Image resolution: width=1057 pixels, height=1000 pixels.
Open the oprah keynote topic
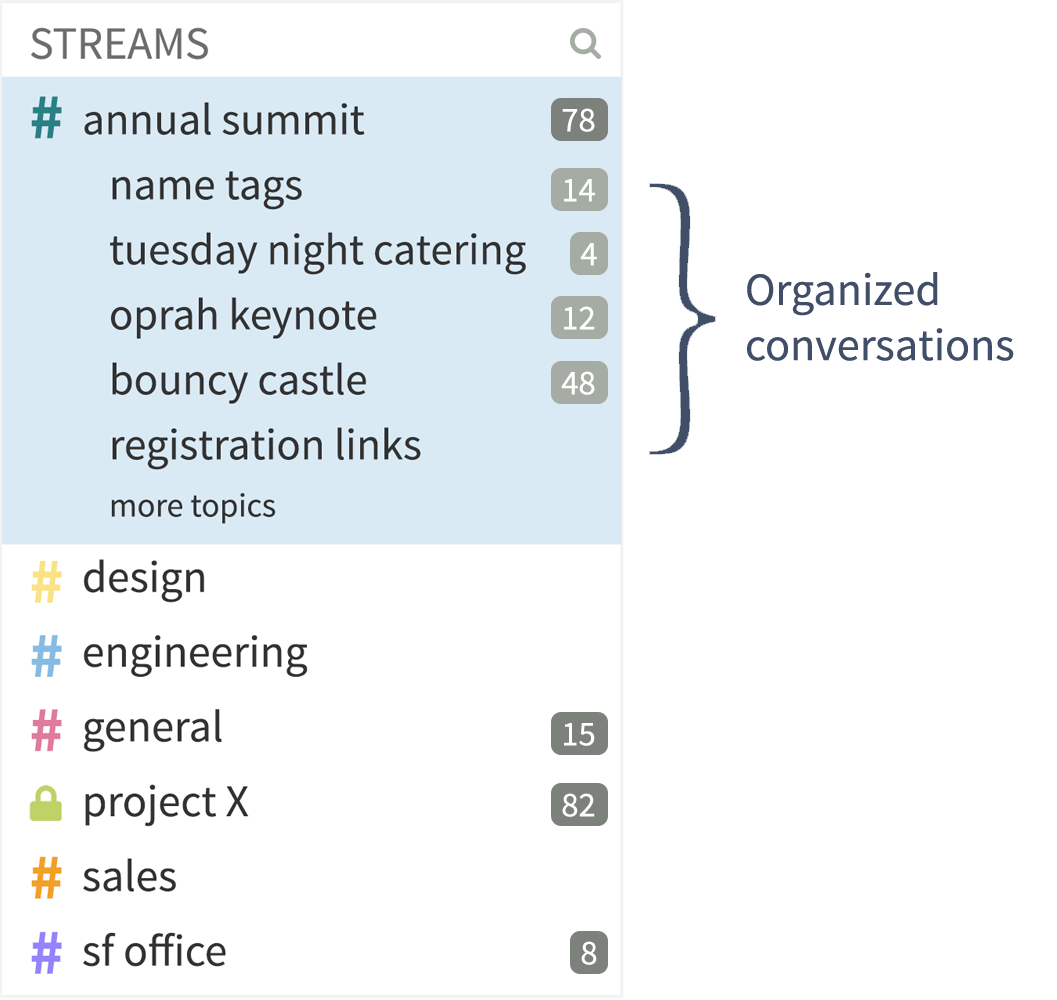pos(243,315)
